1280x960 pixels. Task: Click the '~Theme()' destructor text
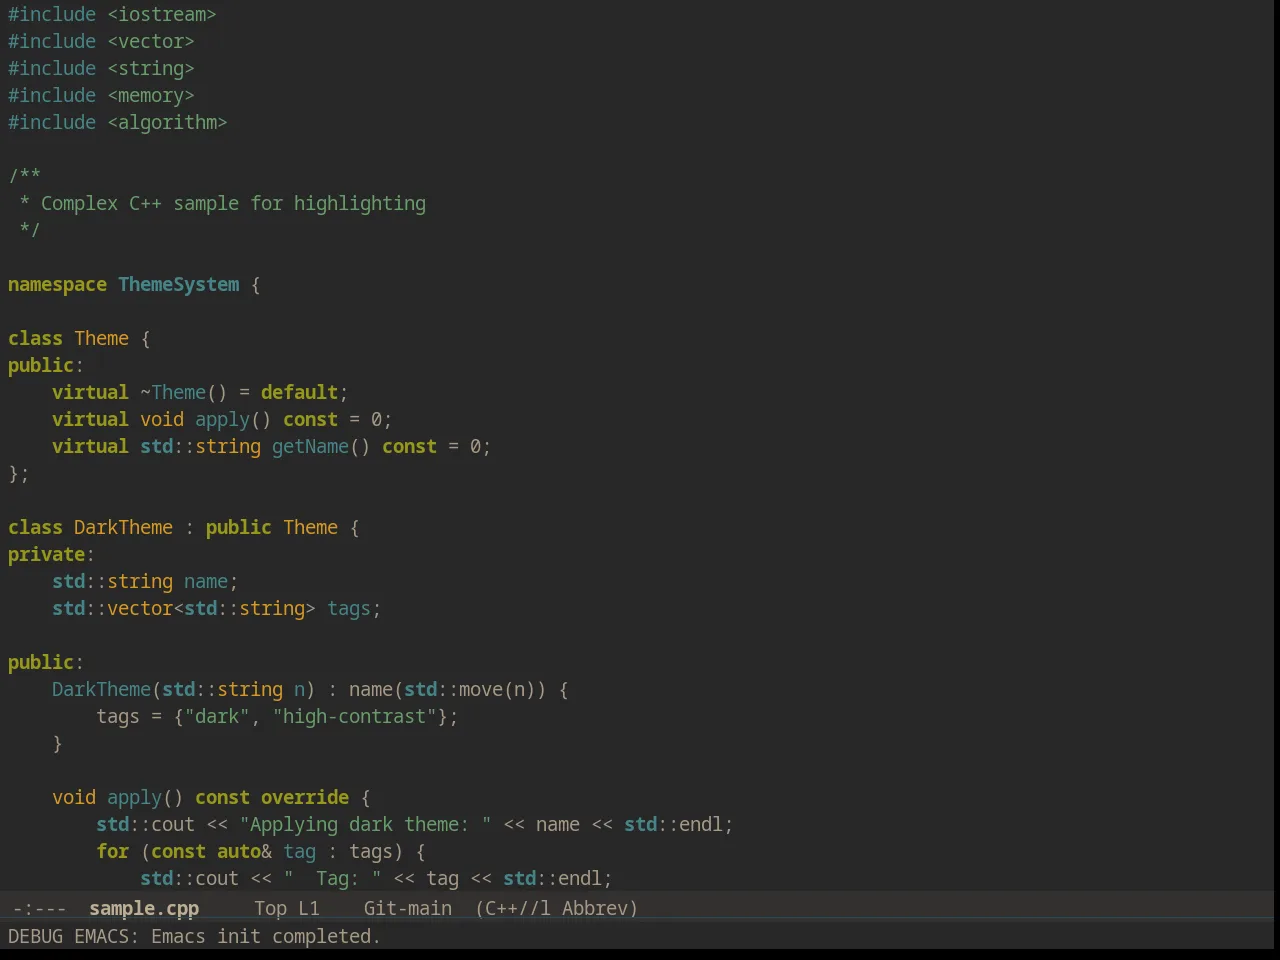(x=184, y=392)
